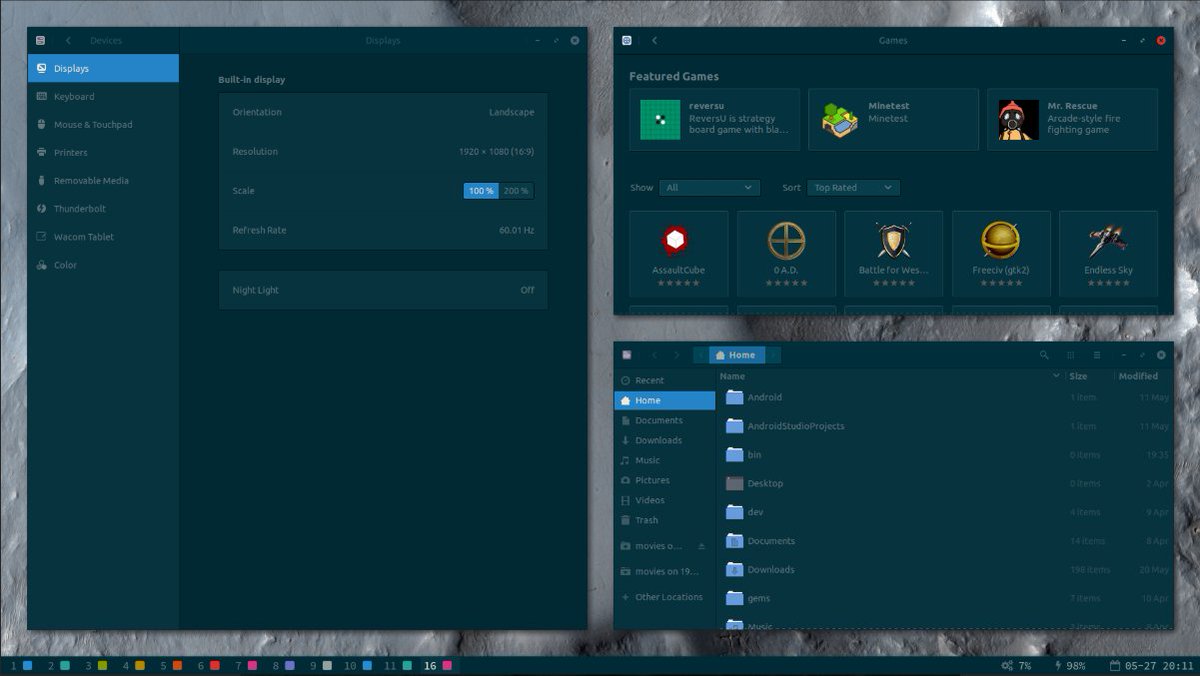Open the Night Light setting

coord(383,289)
